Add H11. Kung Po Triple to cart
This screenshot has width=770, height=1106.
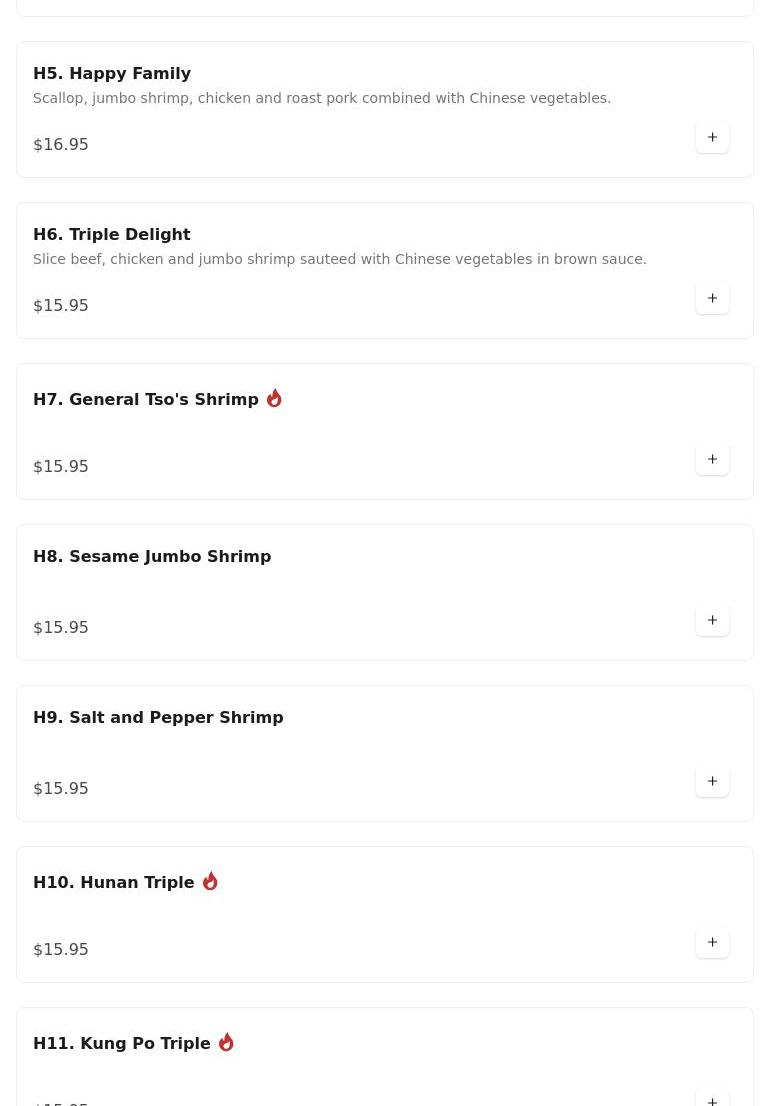click(x=712, y=1098)
